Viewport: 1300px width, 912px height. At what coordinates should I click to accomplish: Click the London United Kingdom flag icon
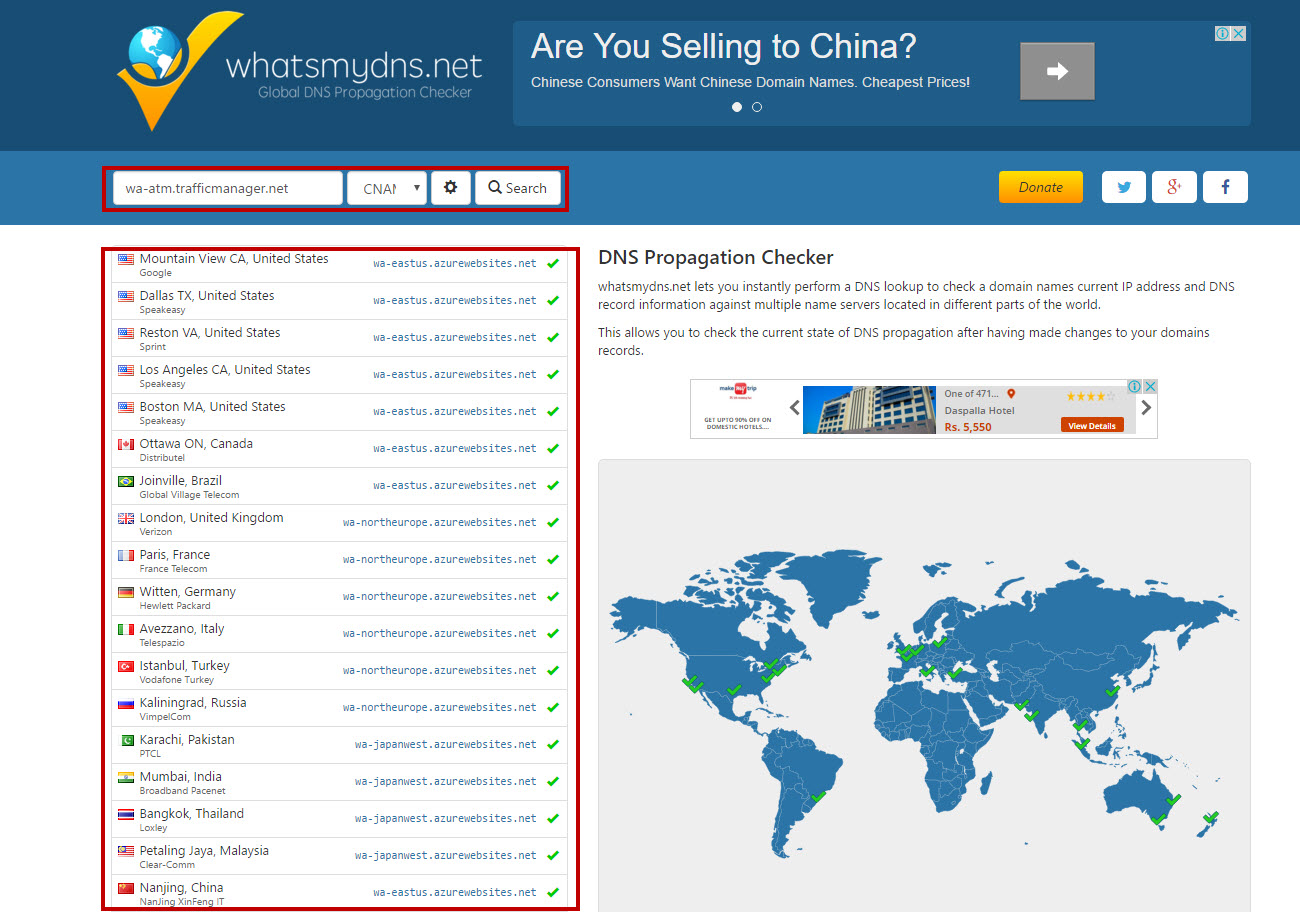tap(126, 518)
